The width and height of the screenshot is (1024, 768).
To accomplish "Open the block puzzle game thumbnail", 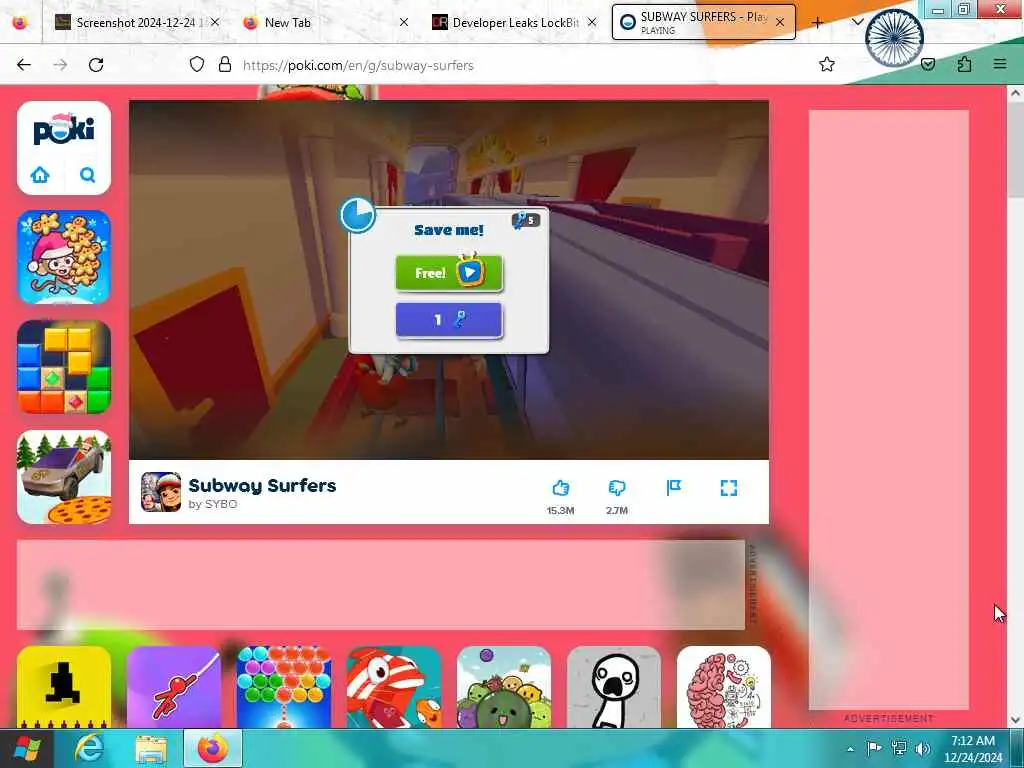I will (x=64, y=366).
